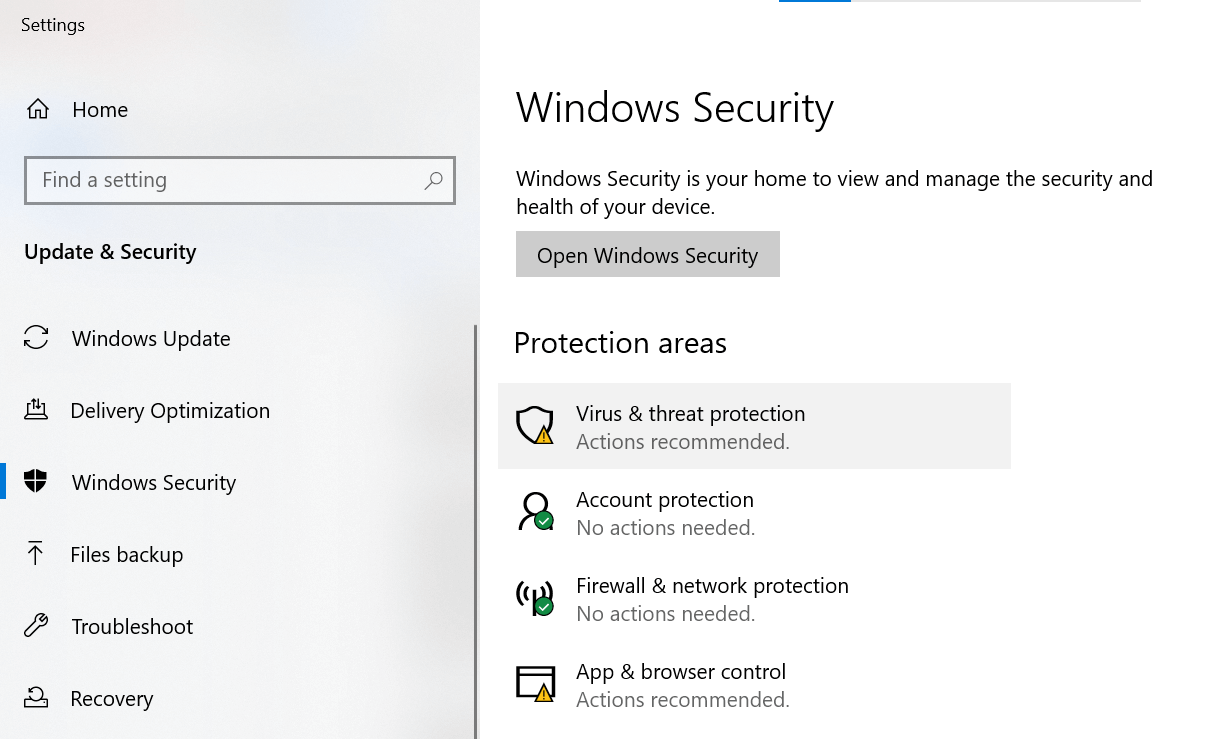
Task: Open Account protection area
Action: point(665,500)
